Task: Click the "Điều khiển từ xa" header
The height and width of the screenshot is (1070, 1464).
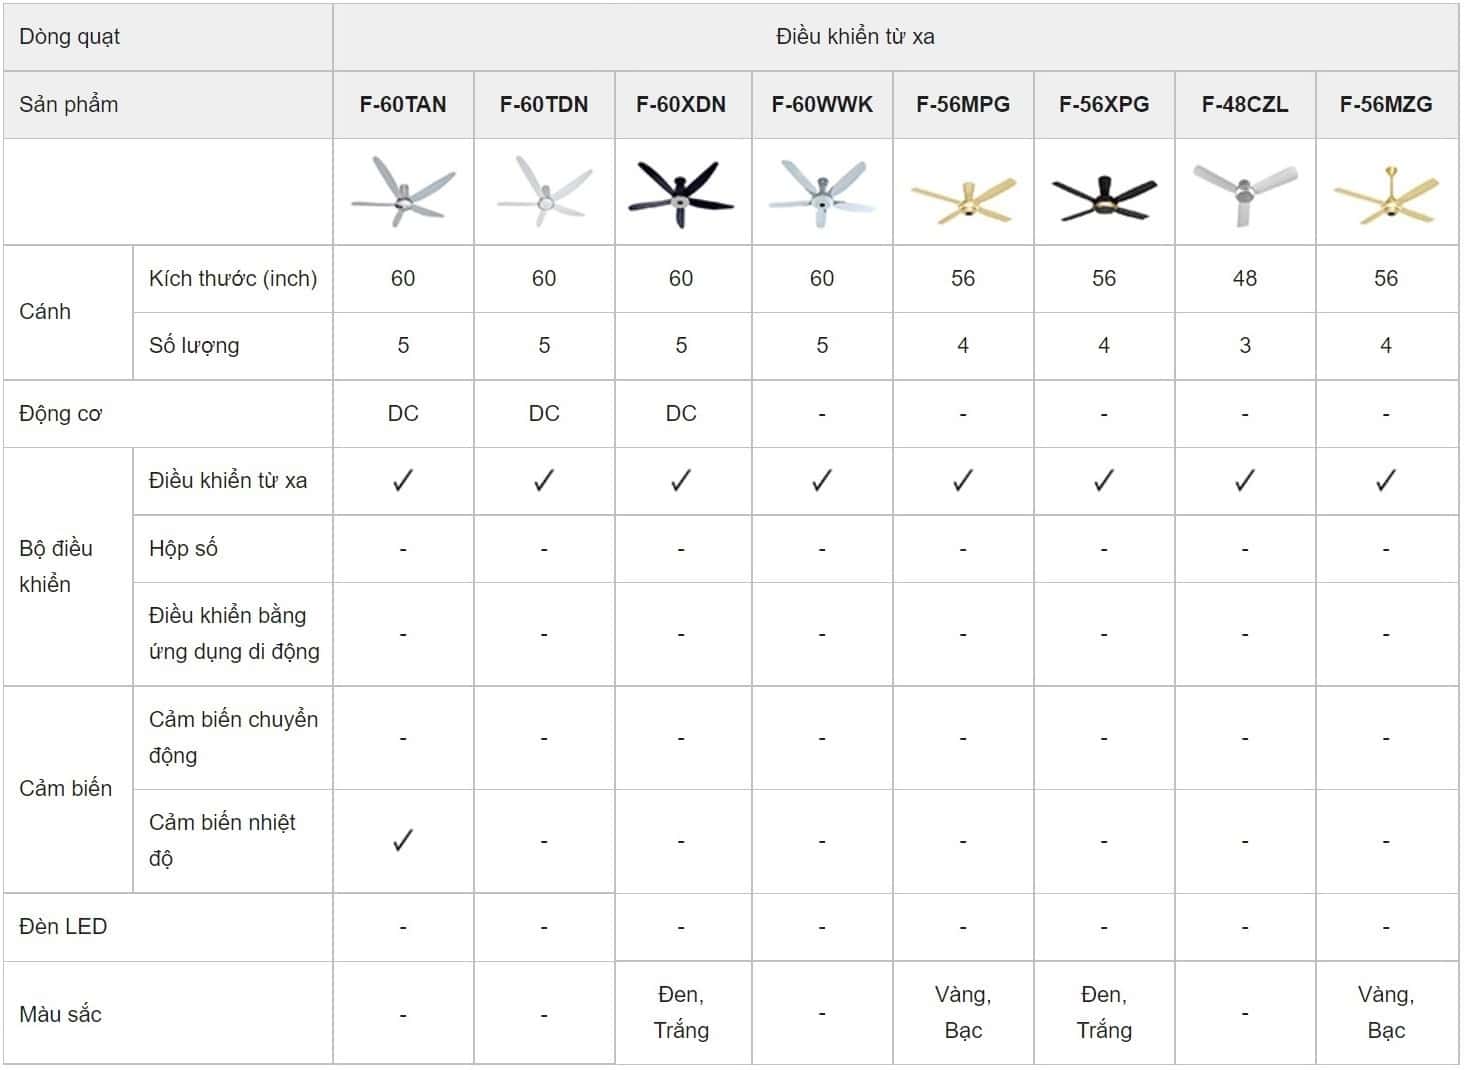Action: pyautogui.click(x=855, y=37)
